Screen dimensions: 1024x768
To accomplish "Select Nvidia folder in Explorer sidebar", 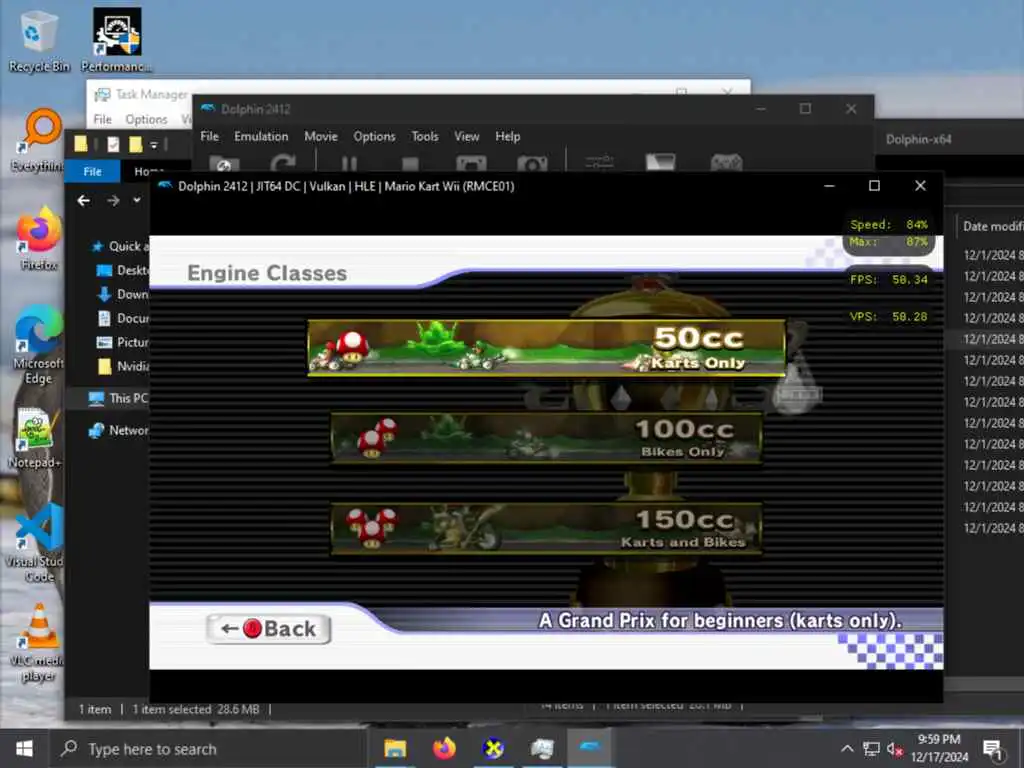I will [122, 366].
